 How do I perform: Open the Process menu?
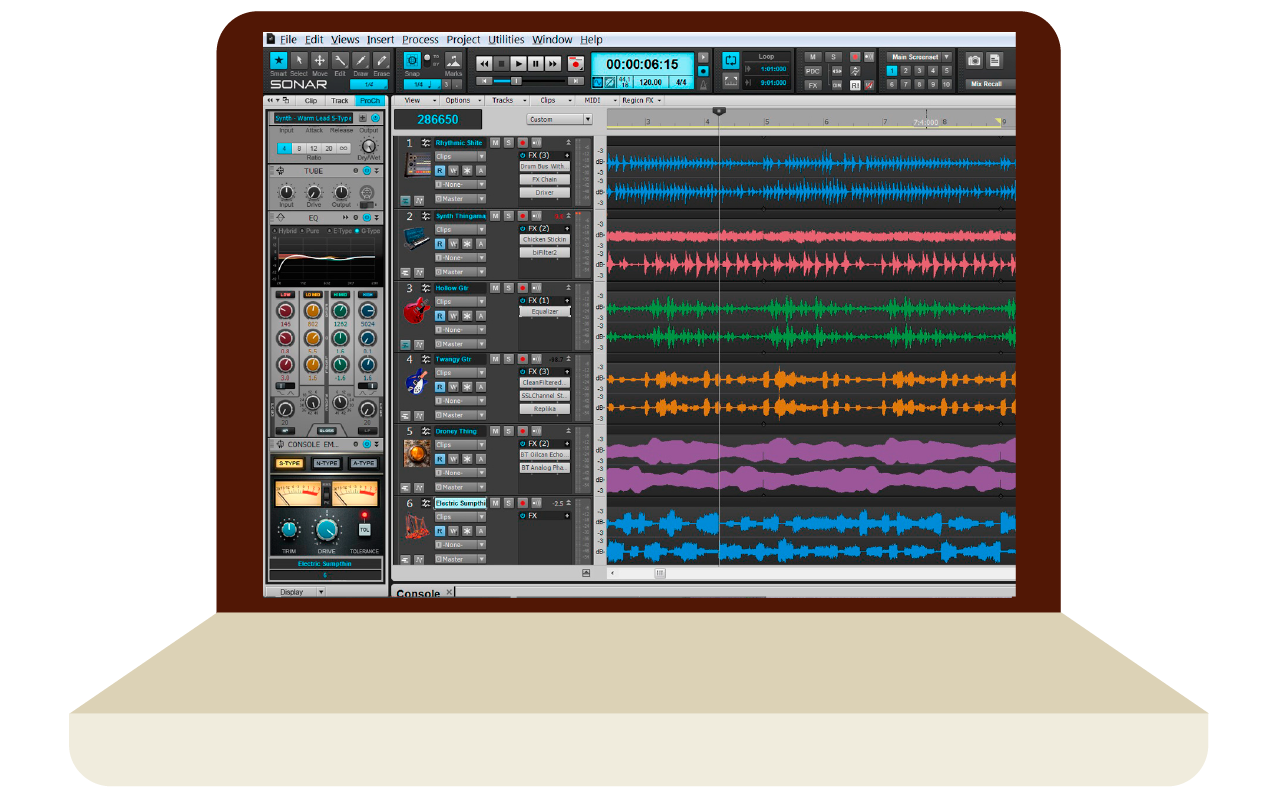coord(420,40)
